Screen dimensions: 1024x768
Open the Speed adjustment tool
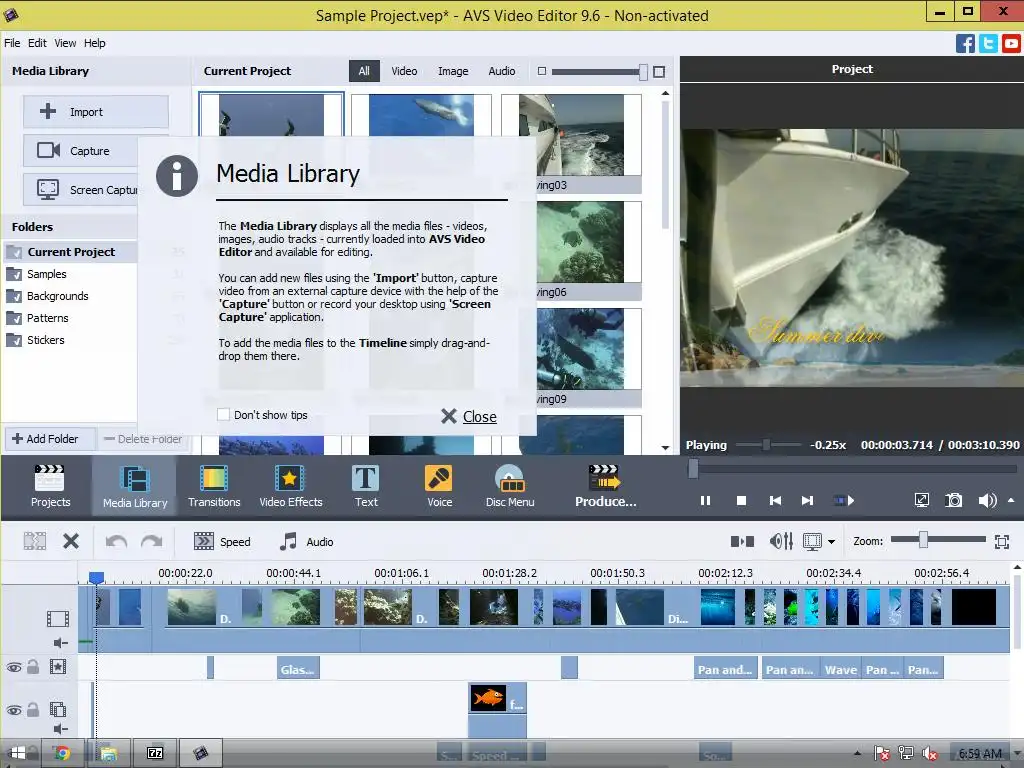(x=222, y=541)
